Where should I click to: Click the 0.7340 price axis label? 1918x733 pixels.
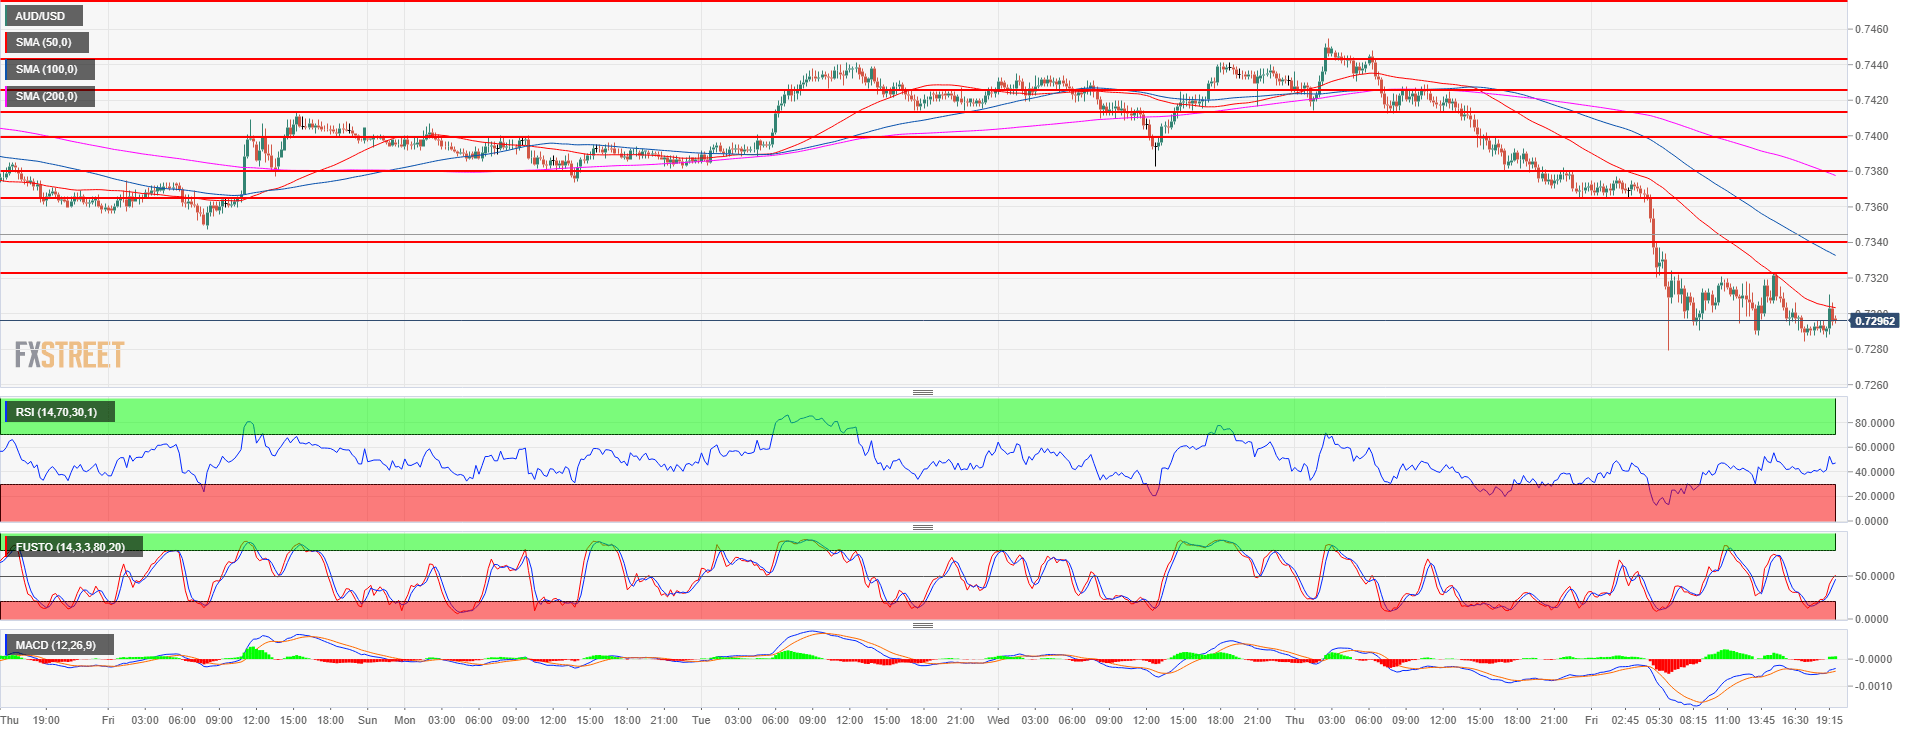click(1871, 242)
